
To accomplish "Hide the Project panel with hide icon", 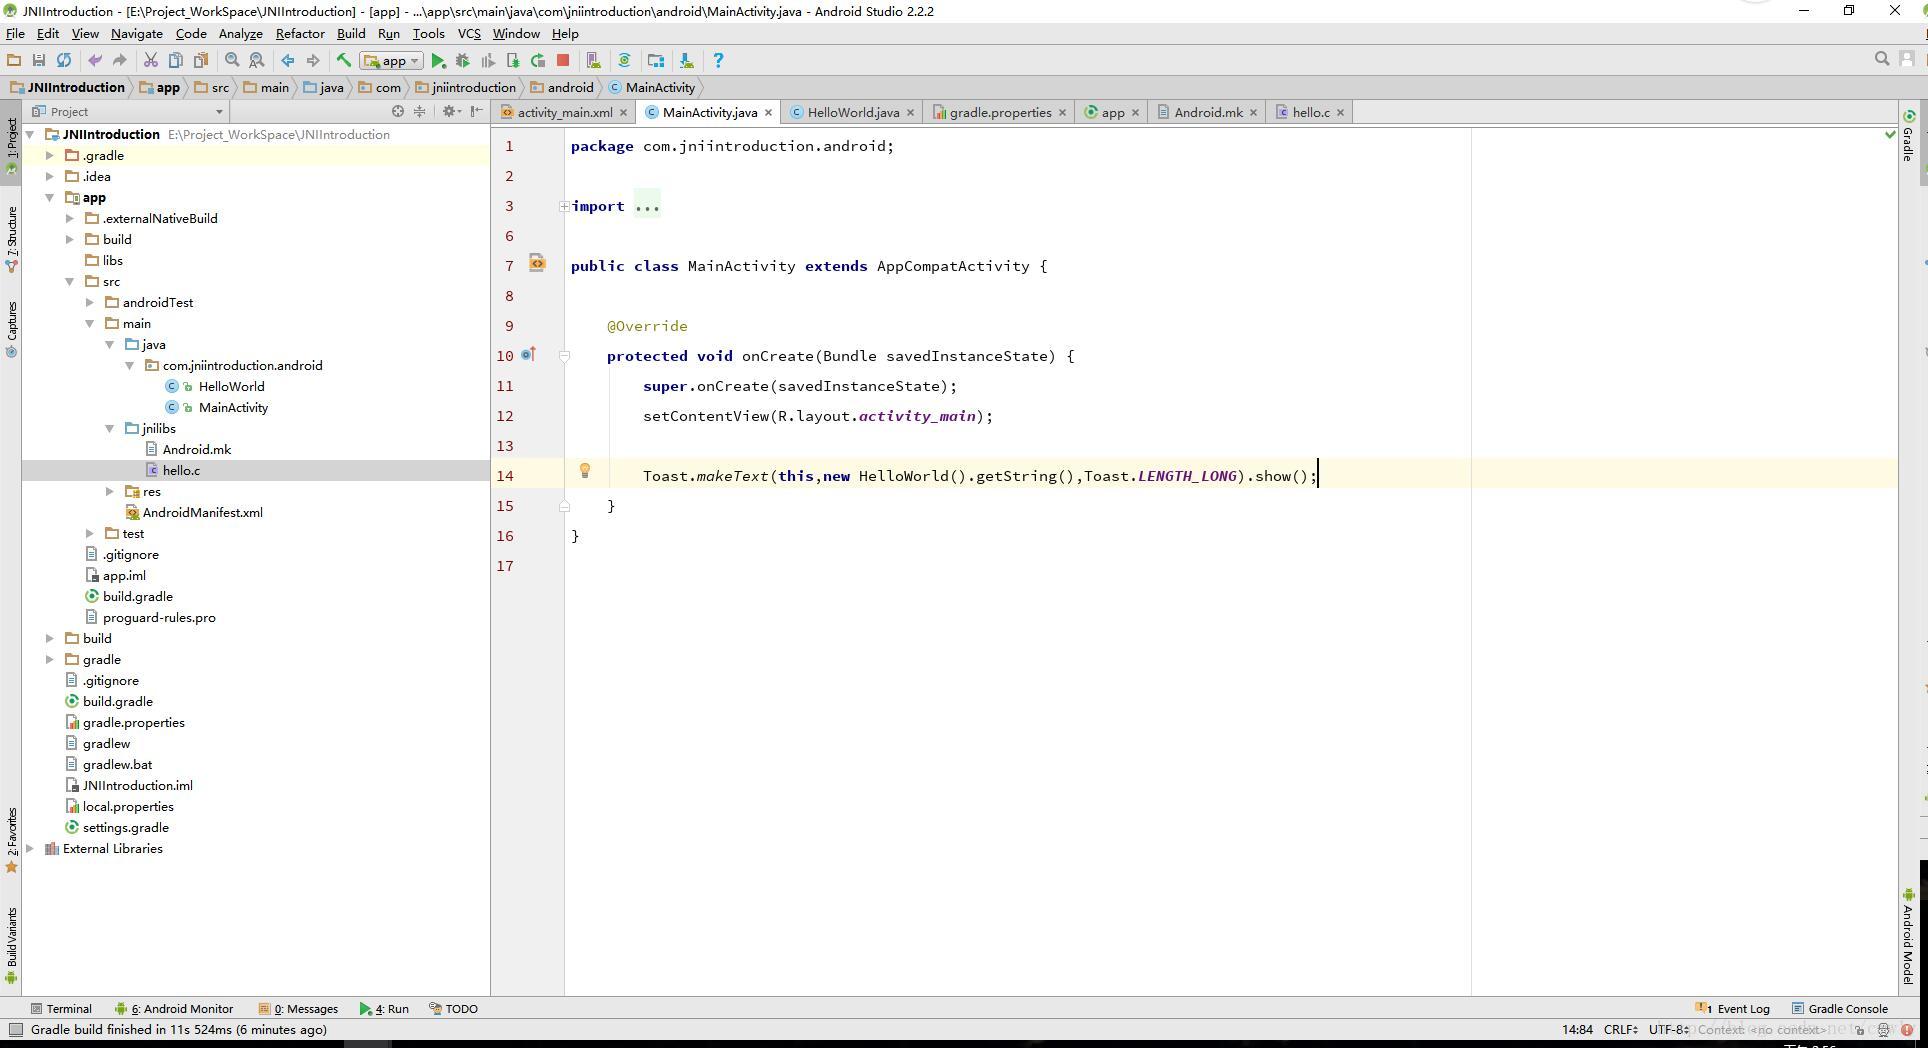I will [x=477, y=111].
